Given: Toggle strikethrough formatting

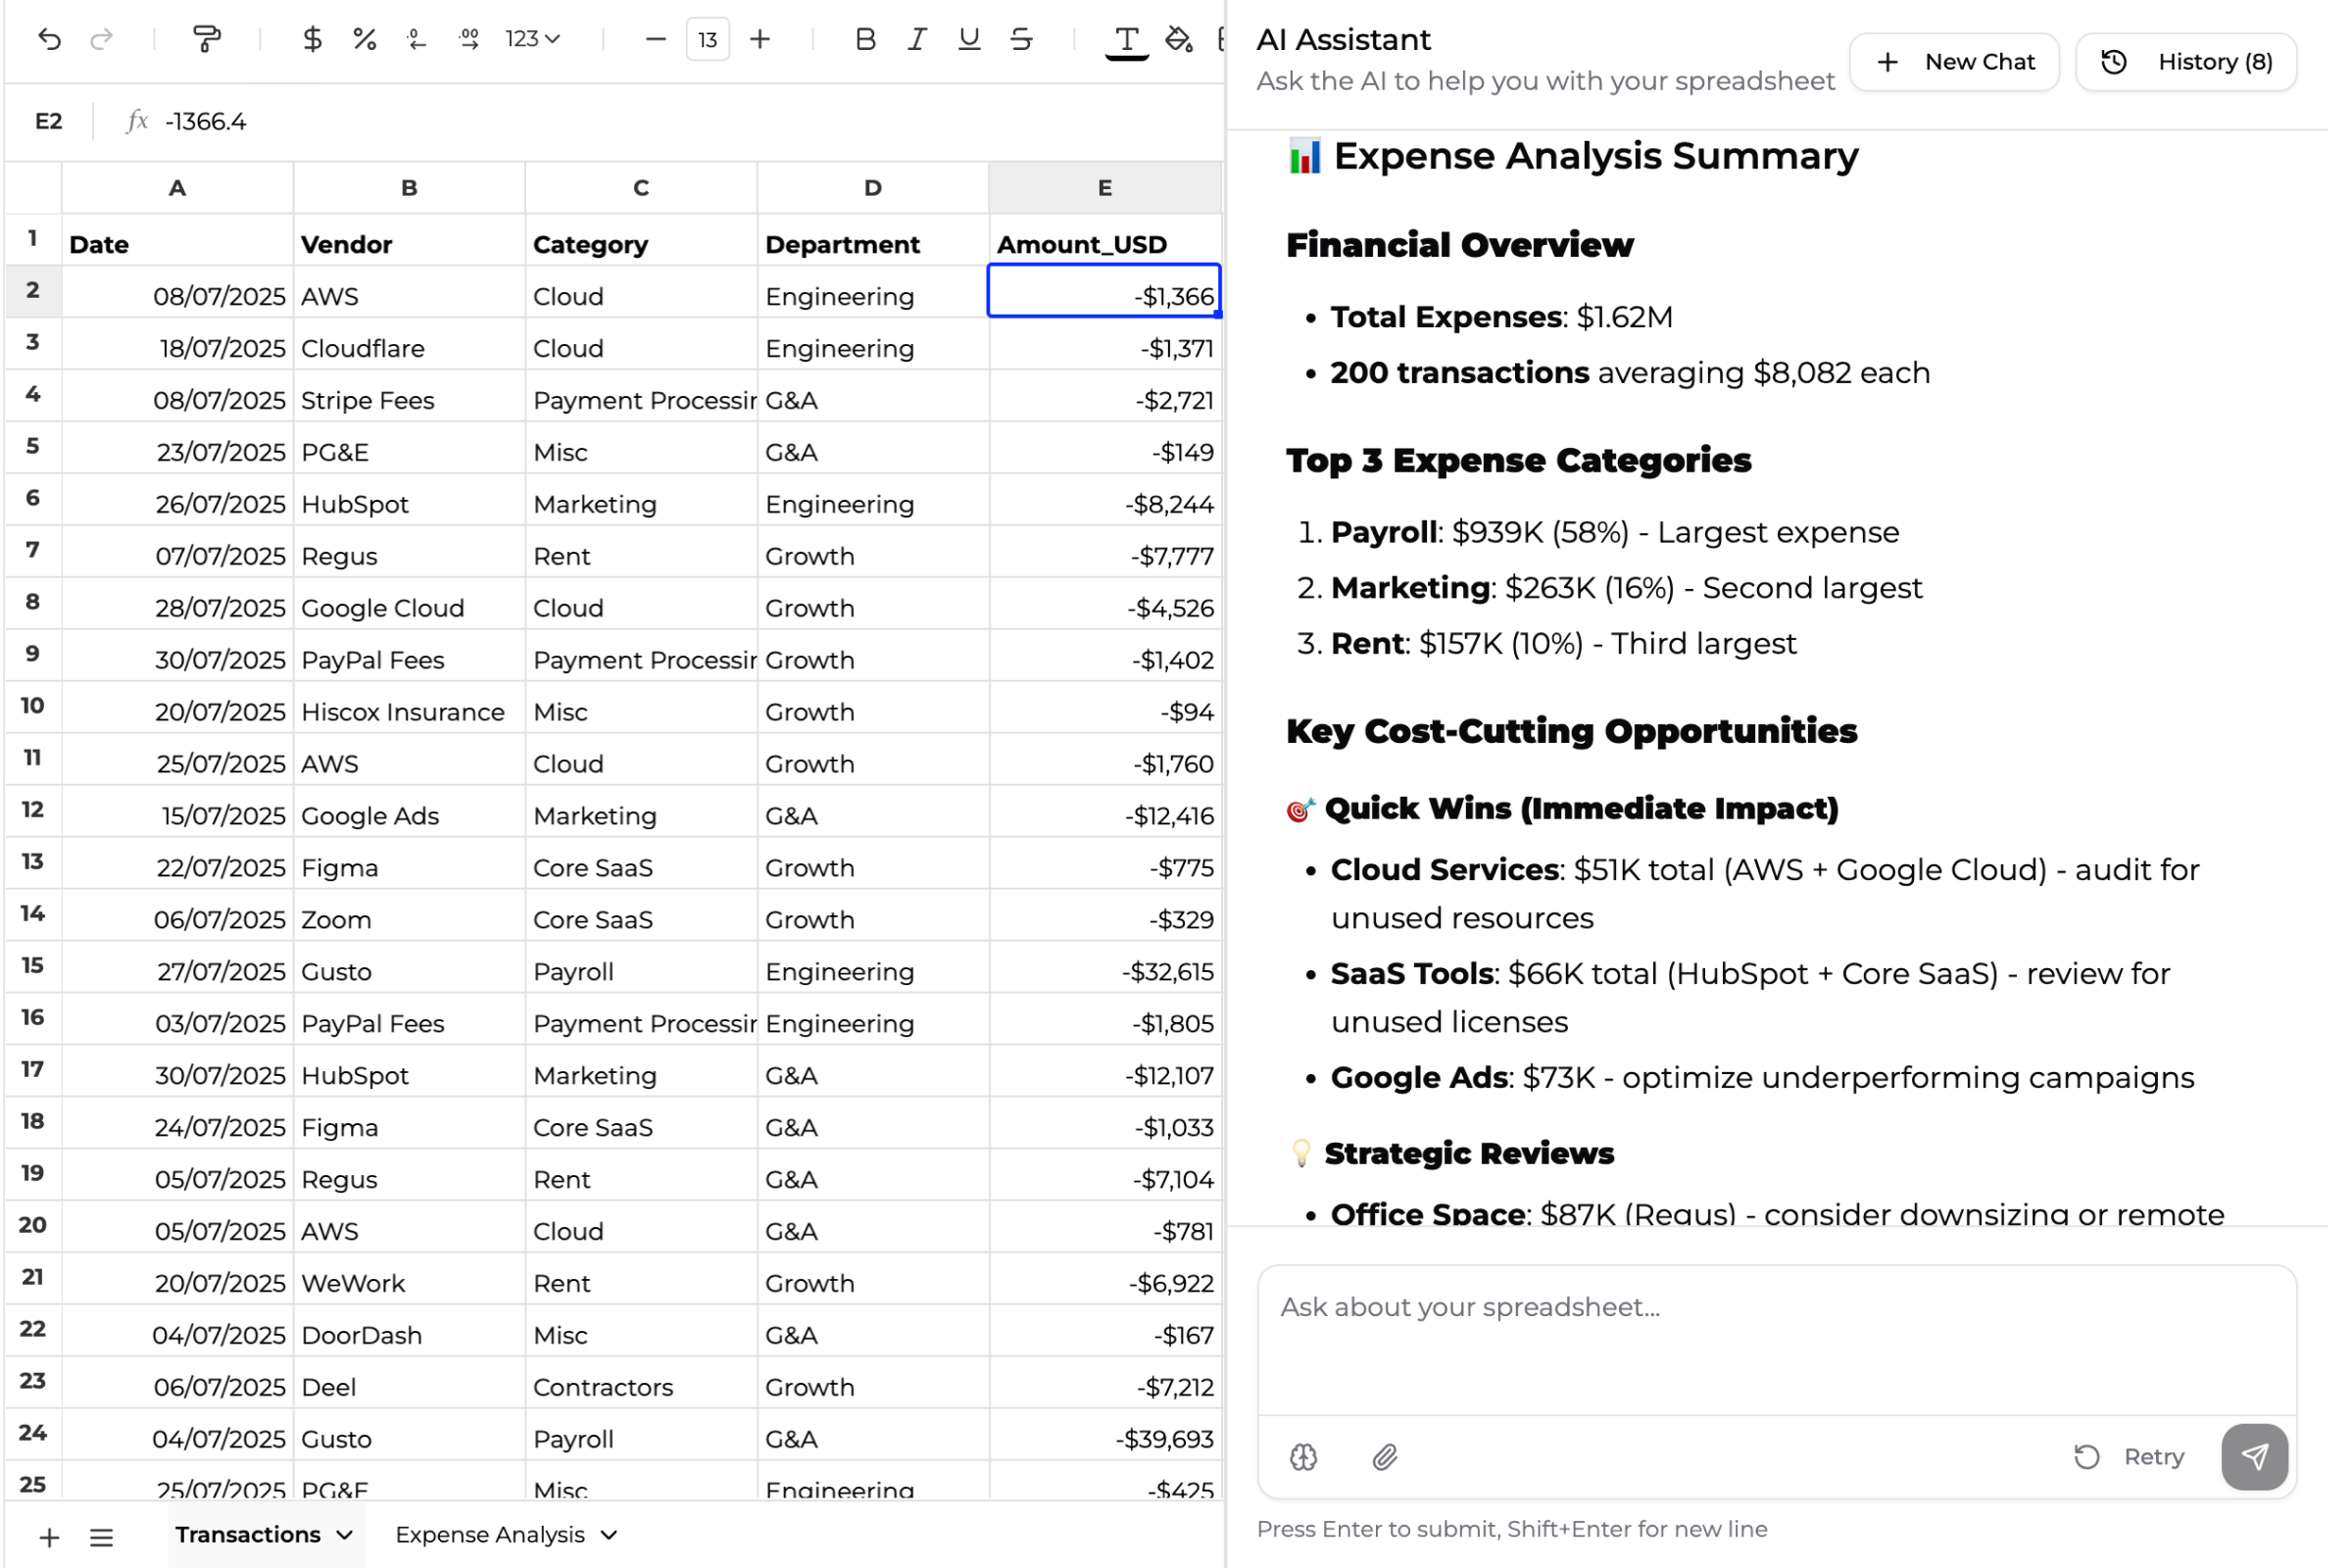Looking at the screenshot, I should pyautogui.click(x=1021, y=39).
